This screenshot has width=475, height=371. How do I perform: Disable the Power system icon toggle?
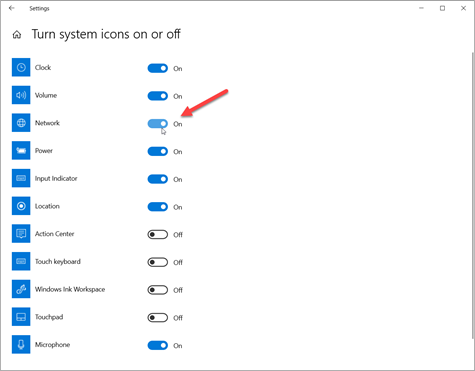(158, 151)
